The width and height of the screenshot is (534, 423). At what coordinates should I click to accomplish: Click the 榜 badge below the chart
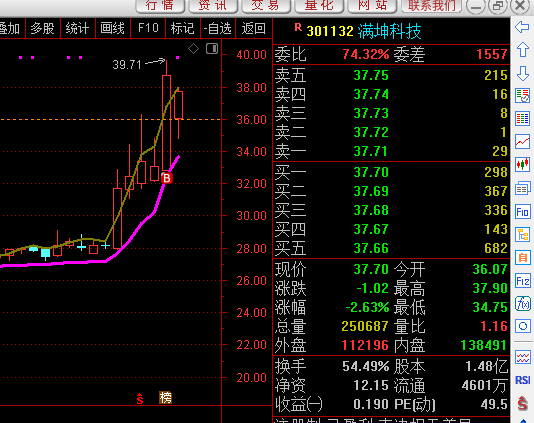coord(166,397)
